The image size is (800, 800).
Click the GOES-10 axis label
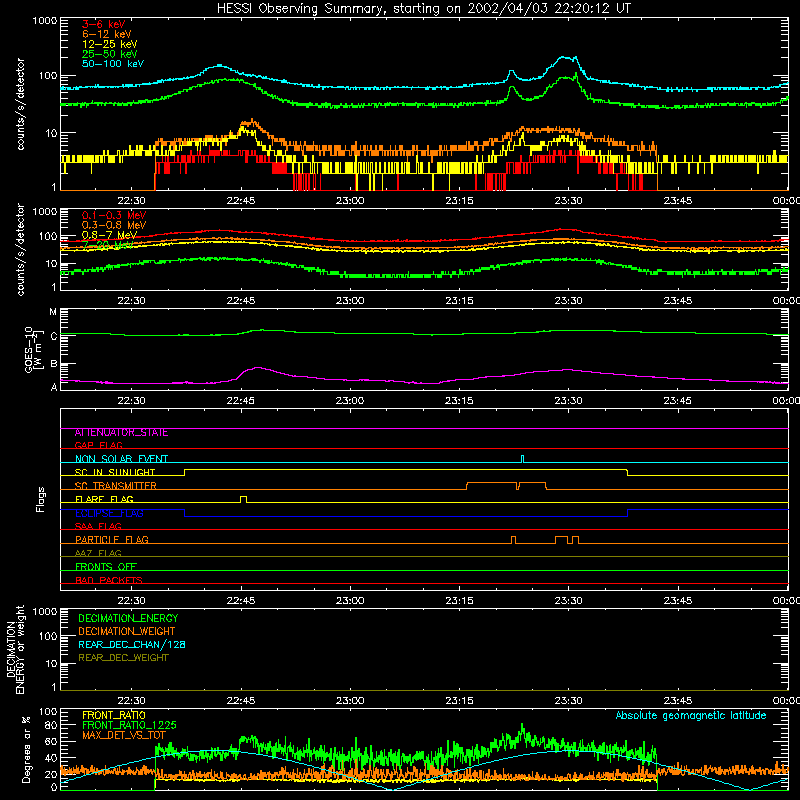32,349
